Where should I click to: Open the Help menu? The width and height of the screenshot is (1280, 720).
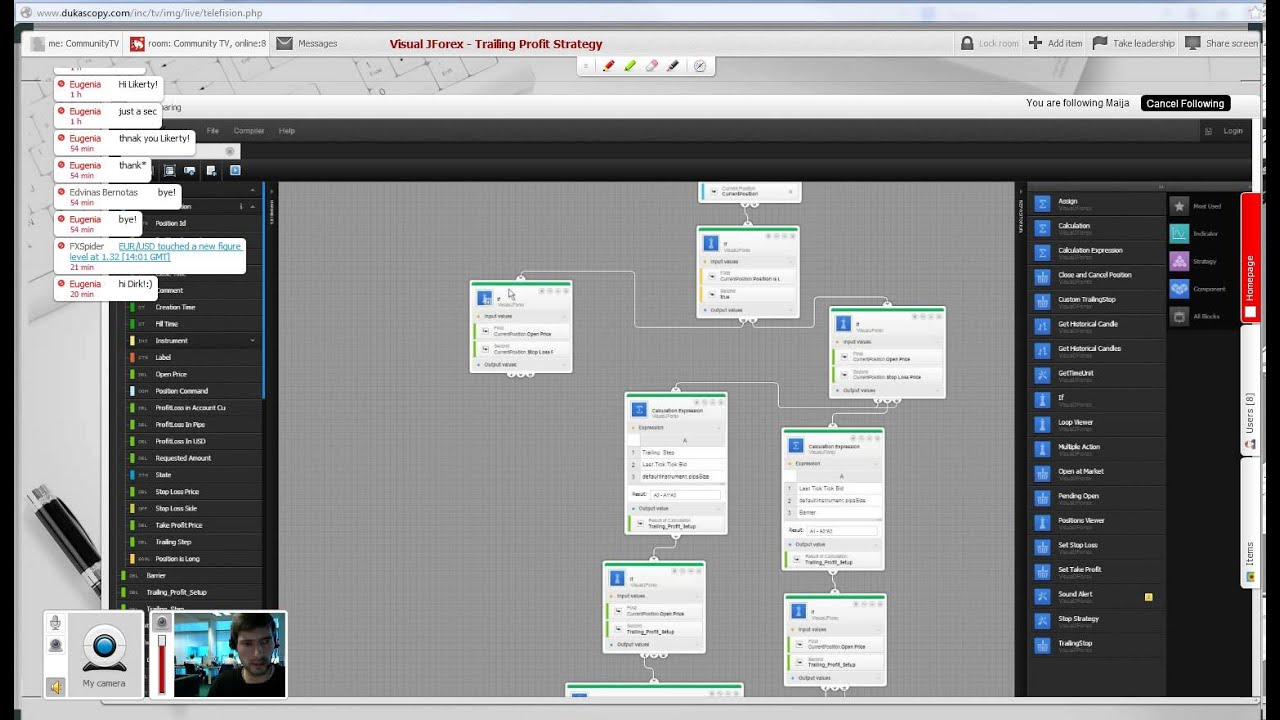(287, 131)
